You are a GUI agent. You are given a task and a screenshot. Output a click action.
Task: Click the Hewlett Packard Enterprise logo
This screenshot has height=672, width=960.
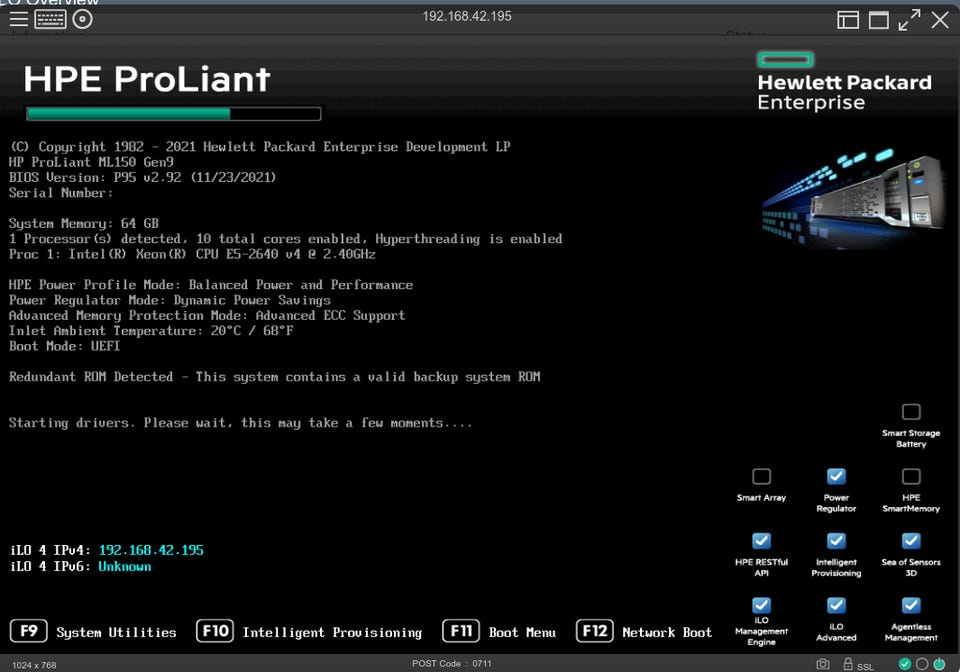tap(844, 82)
